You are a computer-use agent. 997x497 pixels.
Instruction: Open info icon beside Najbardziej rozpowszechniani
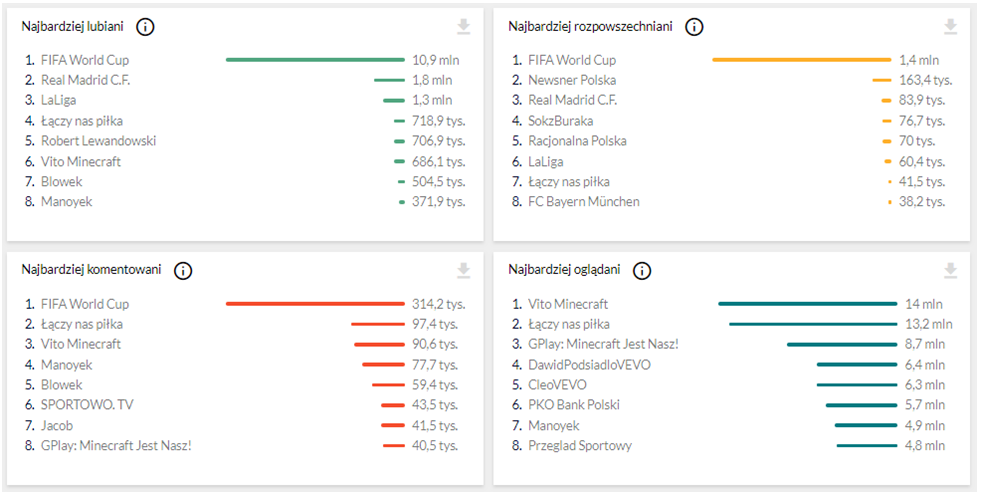pyautogui.click(x=694, y=27)
